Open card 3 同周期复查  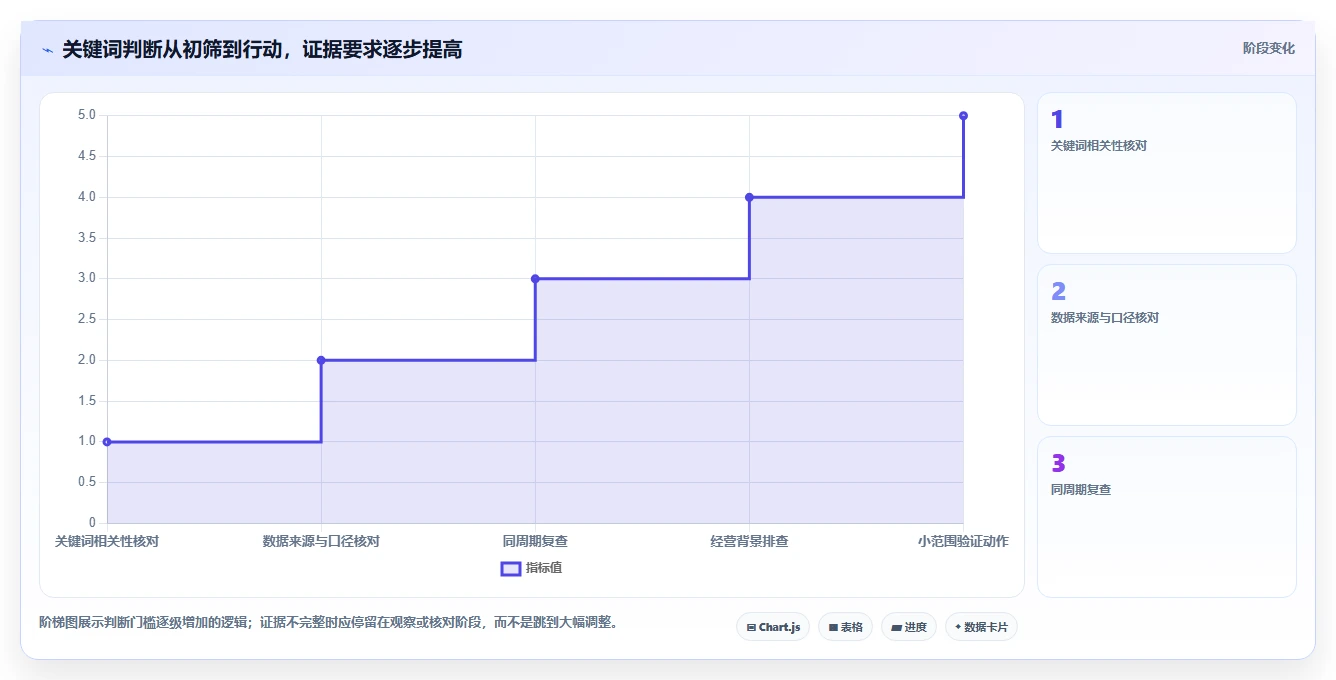pos(1166,517)
